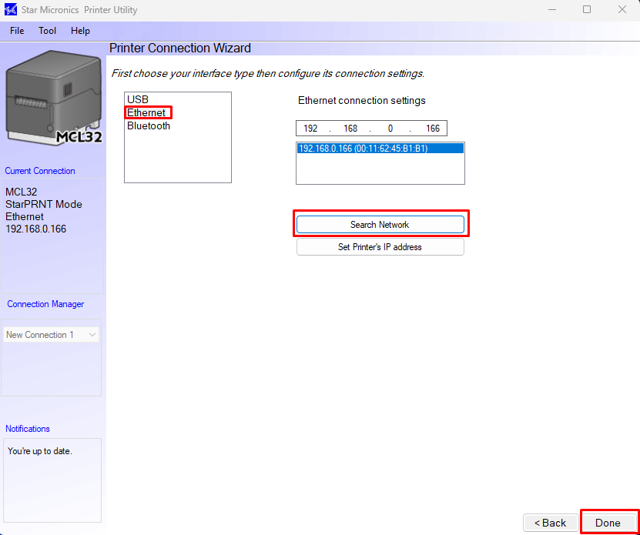Select the discovered printer 192.168.0.166 entry
The height and width of the screenshot is (535, 640).
tap(363, 148)
